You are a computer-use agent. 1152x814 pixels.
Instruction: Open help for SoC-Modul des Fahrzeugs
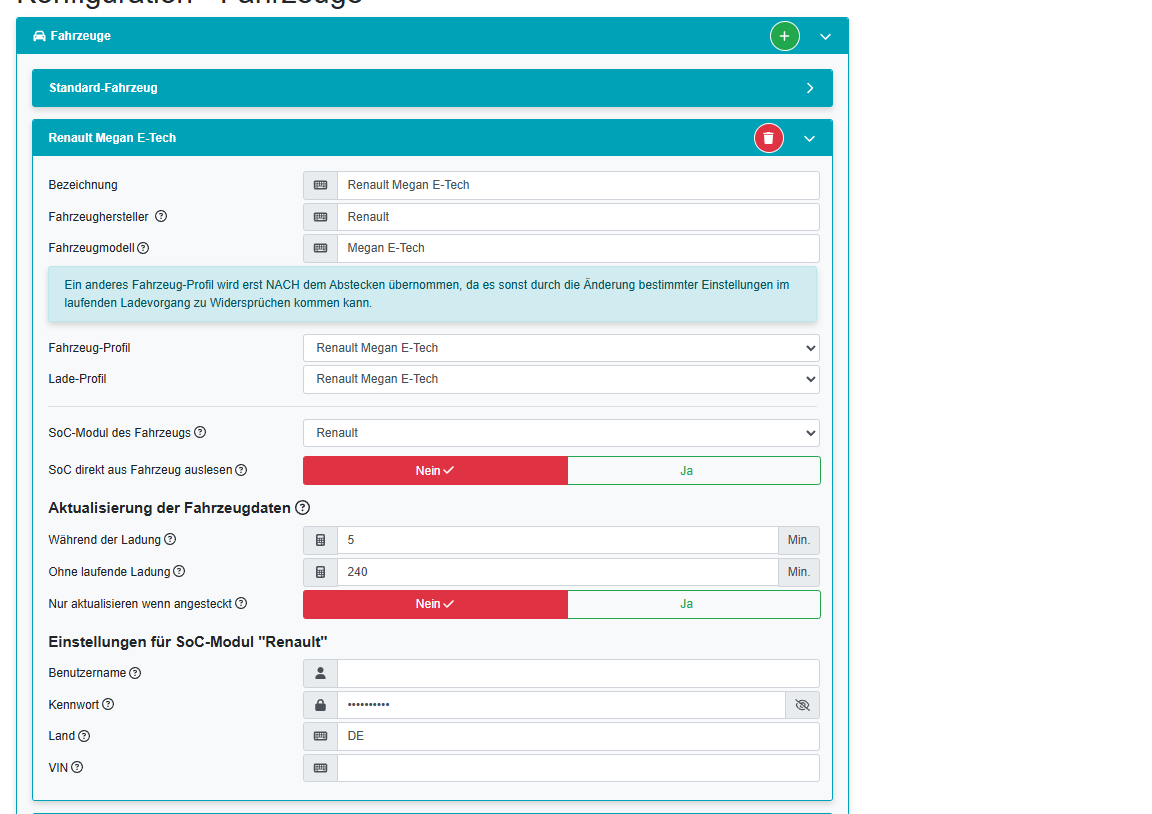(x=200, y=433)
